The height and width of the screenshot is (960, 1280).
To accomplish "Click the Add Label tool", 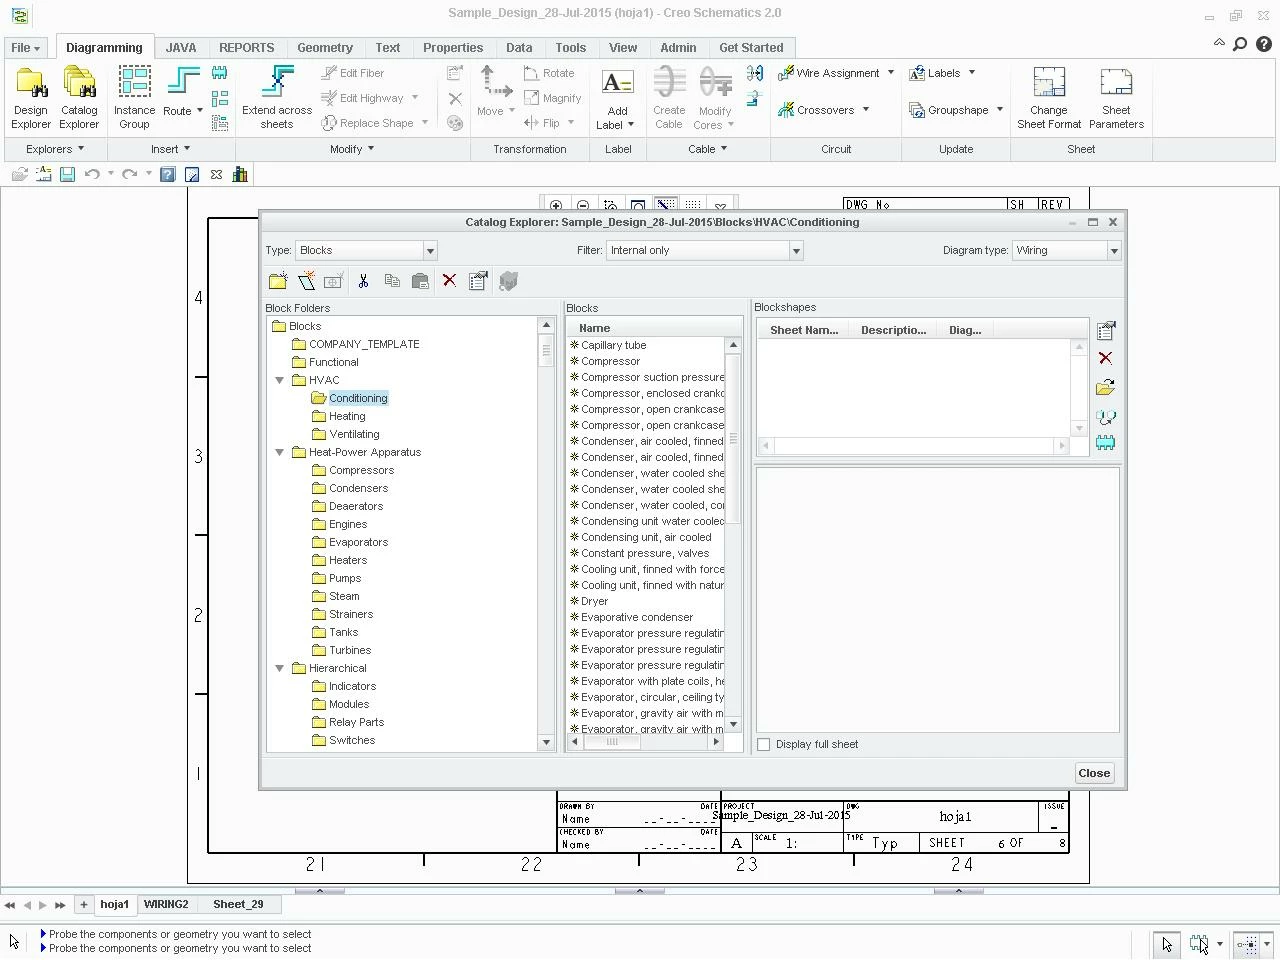I will [x=617, y=98].
